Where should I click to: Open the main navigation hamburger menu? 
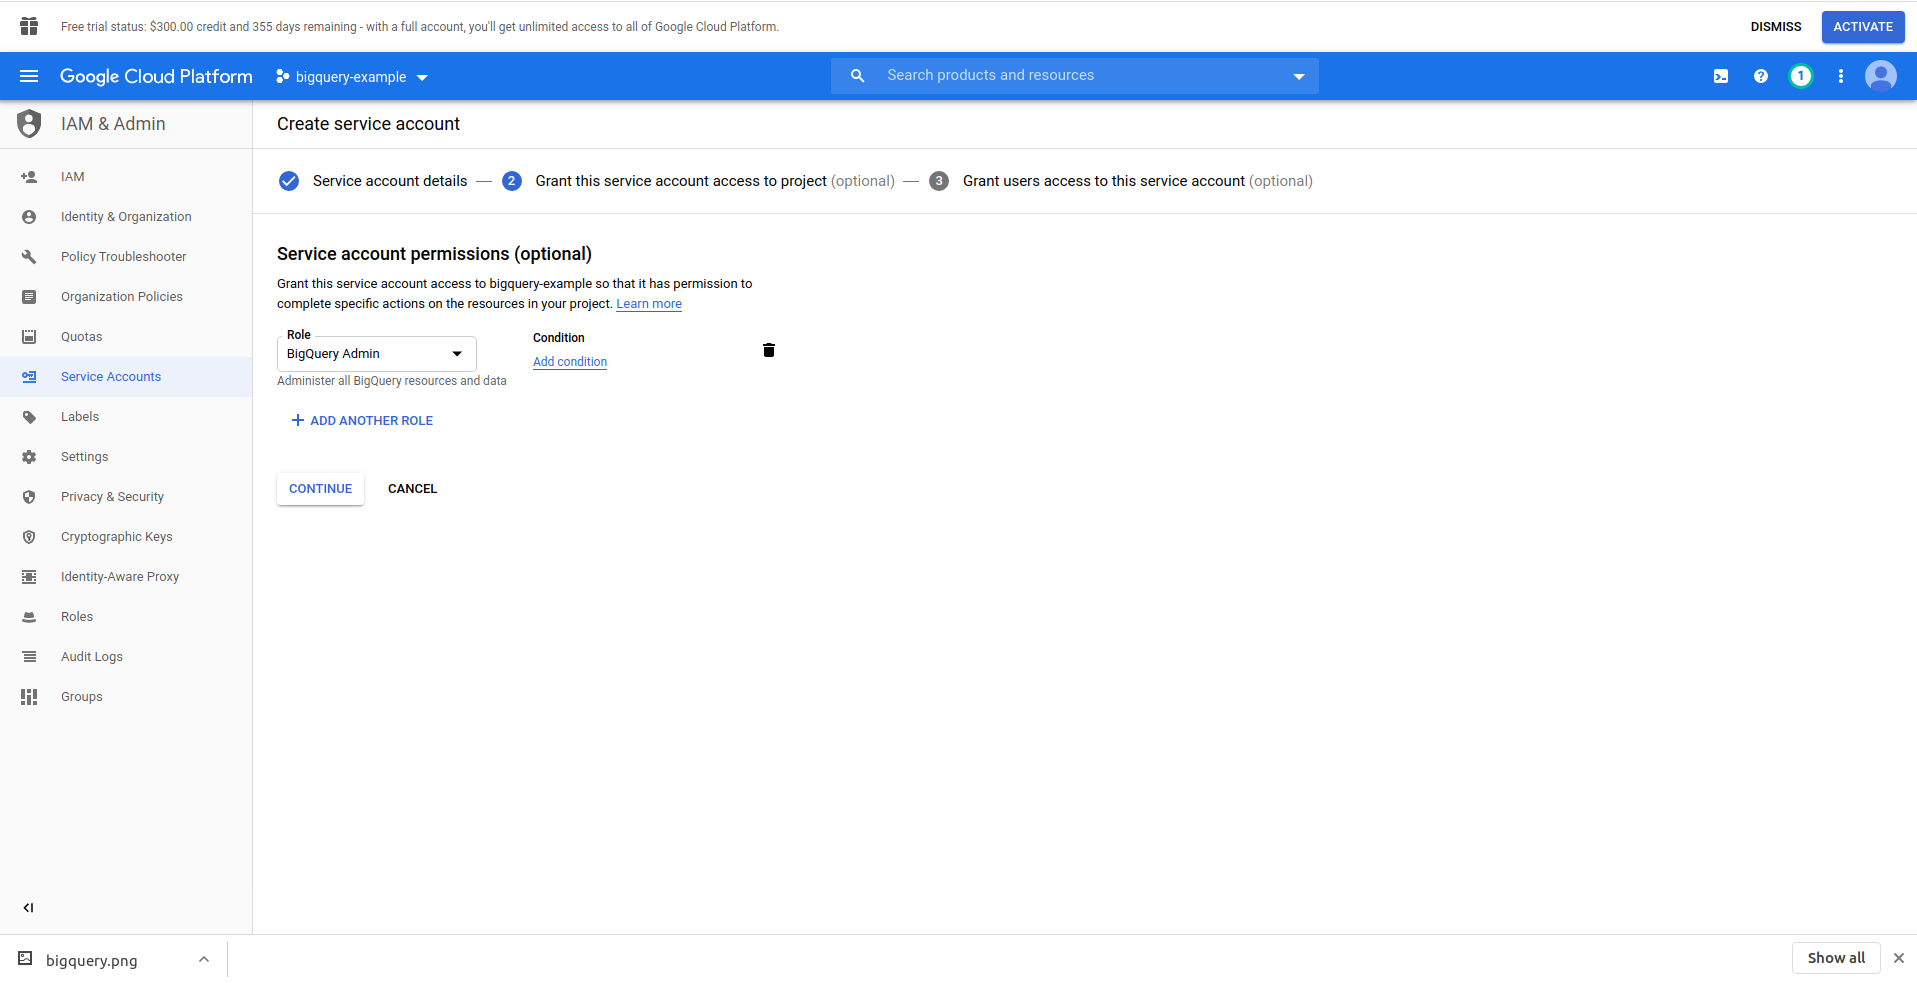[x=29, y=76]
